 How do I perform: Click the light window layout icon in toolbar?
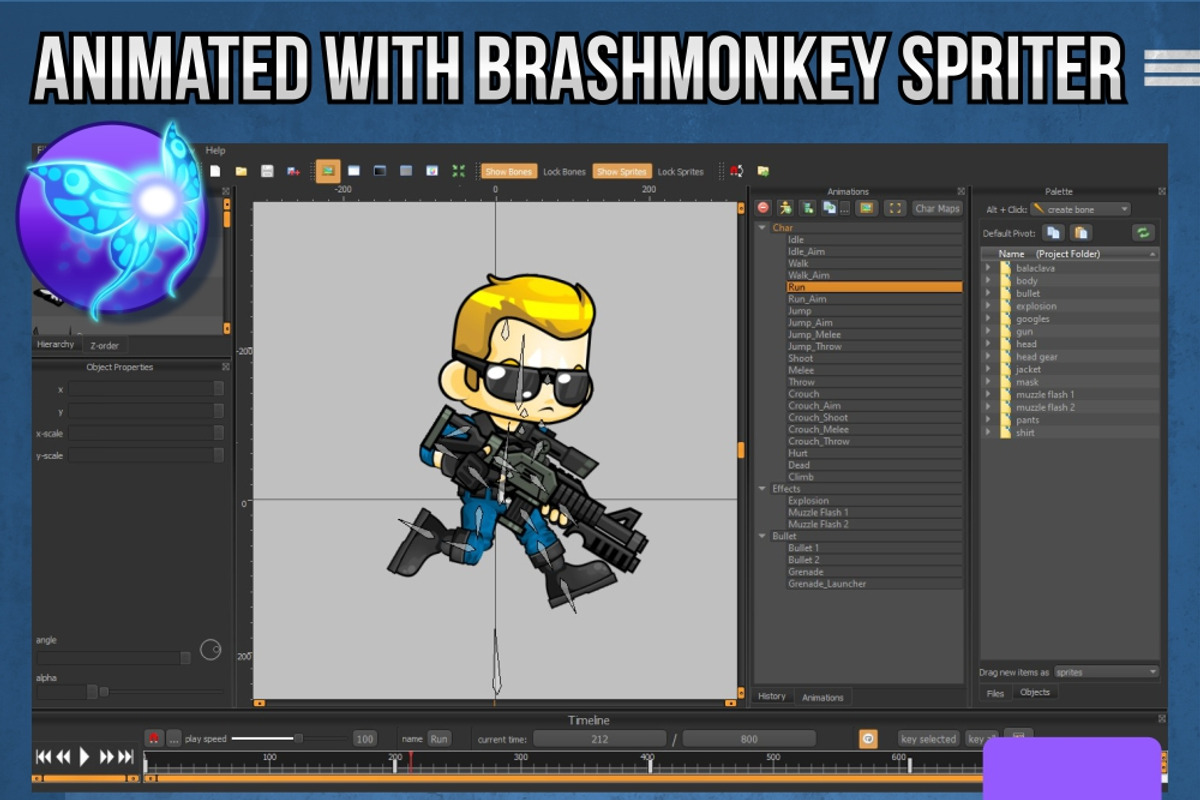(354, 171)
